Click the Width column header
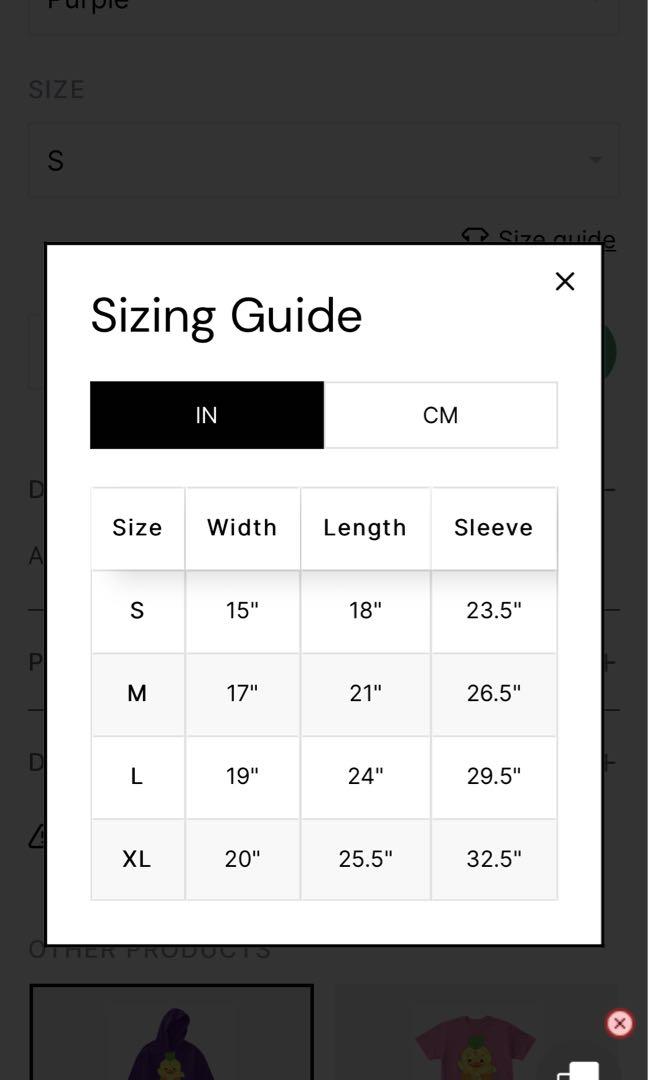This screenshot has height=1080, width=648. pyautogui.click(x=242, y=528)
